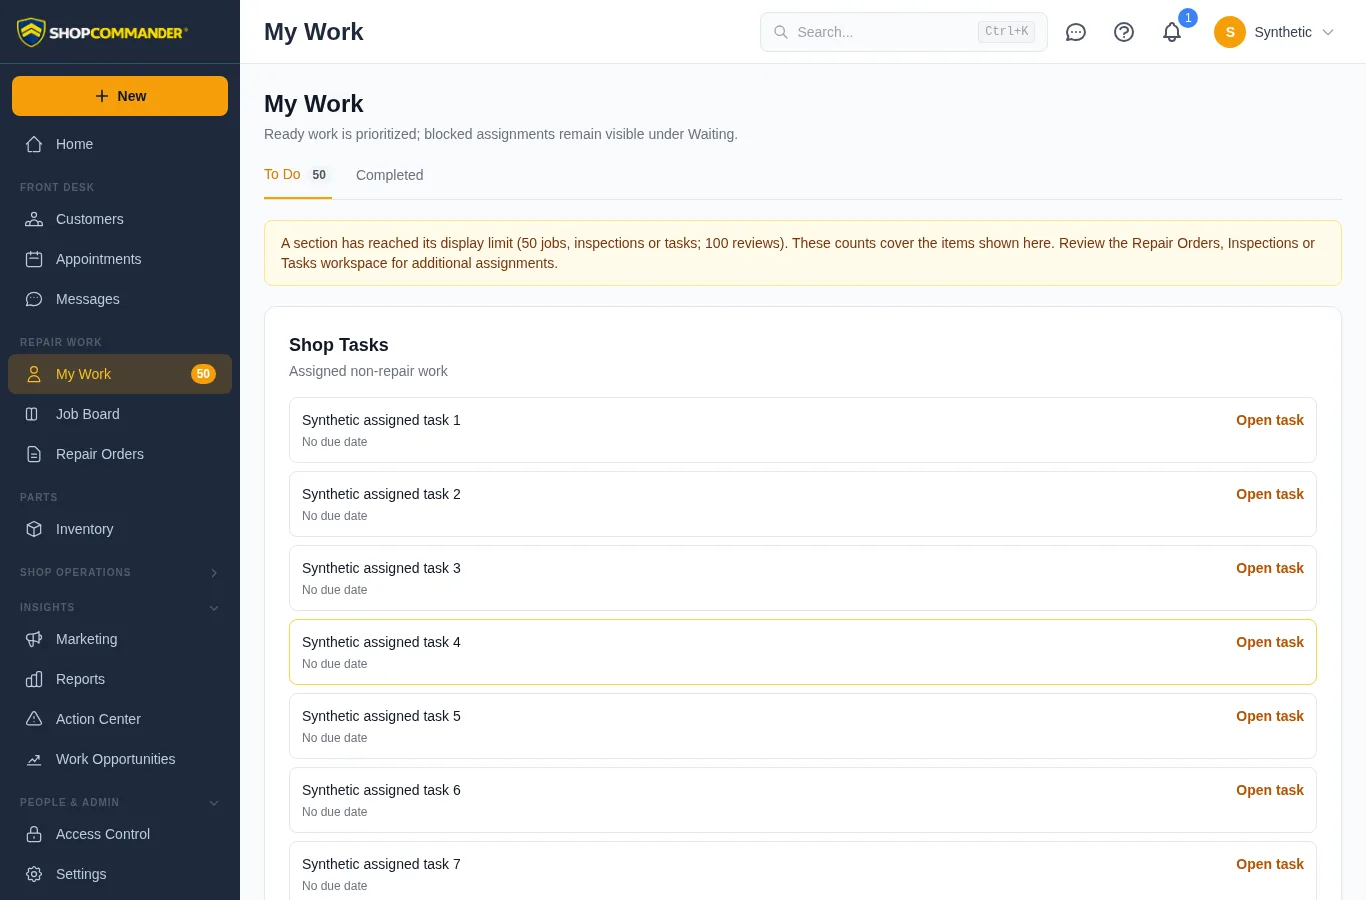Click the Messages speech bubble icon
Image resolution: width=1366 pixels, height=900 pixels.
coord(34,299)
